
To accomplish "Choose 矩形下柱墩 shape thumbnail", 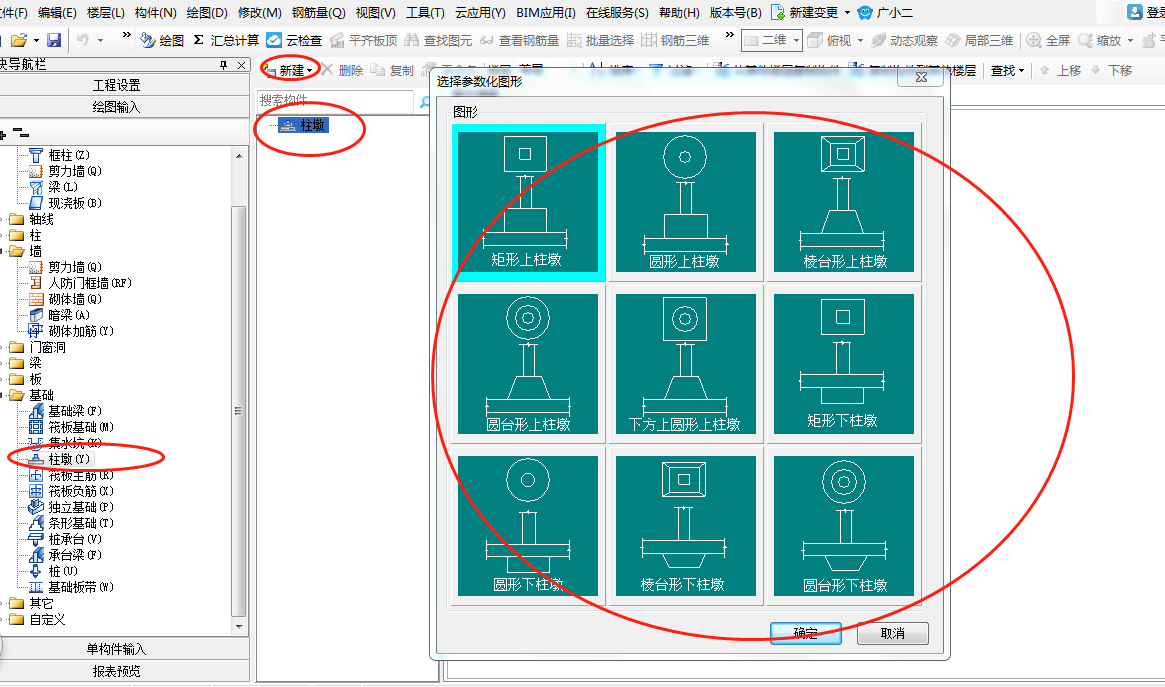I will 843,364.
